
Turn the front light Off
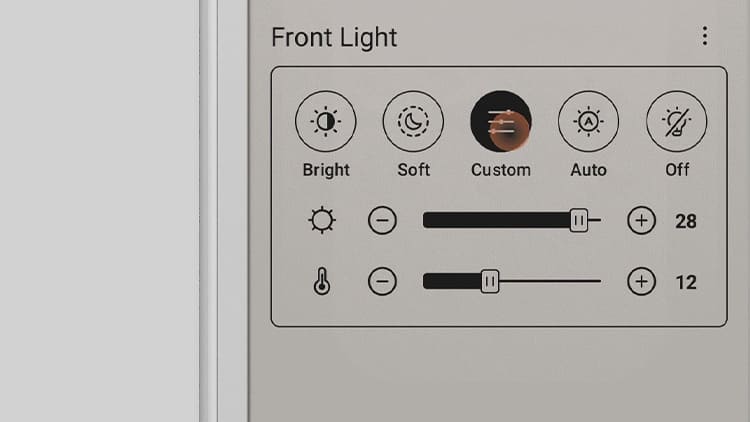coord(677,122)
